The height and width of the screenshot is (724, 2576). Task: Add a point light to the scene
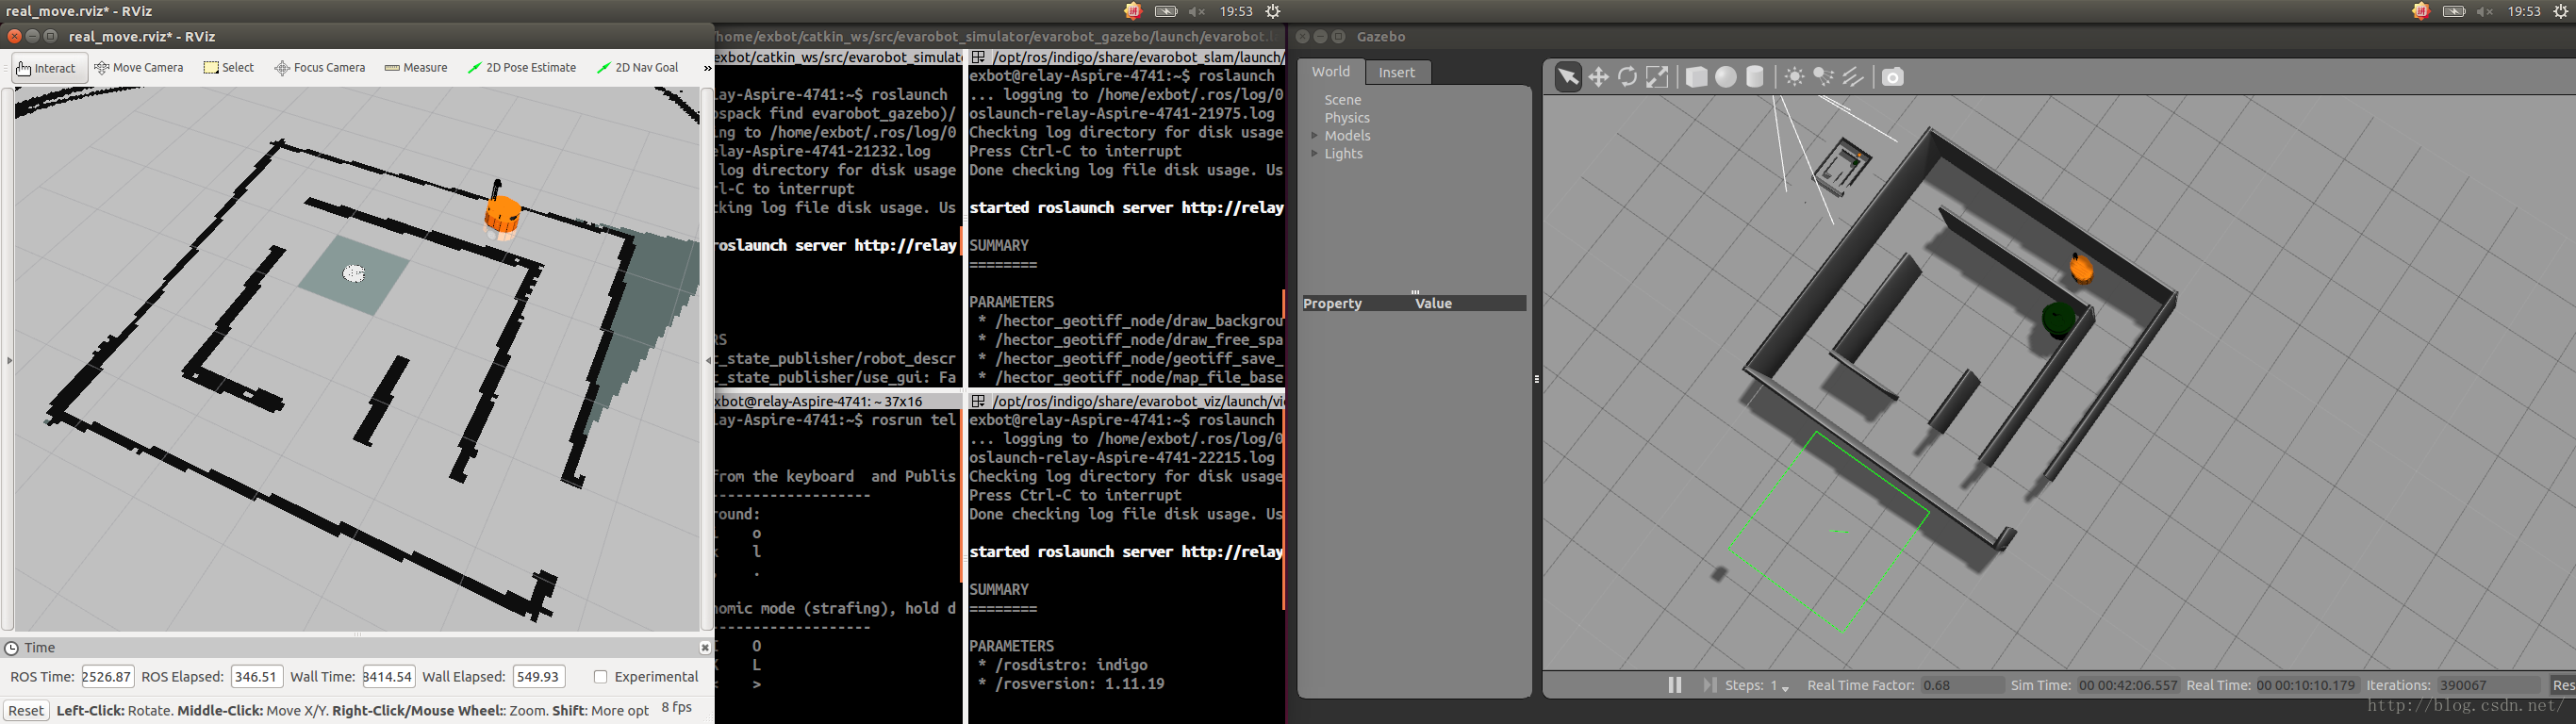(1794, 77)
